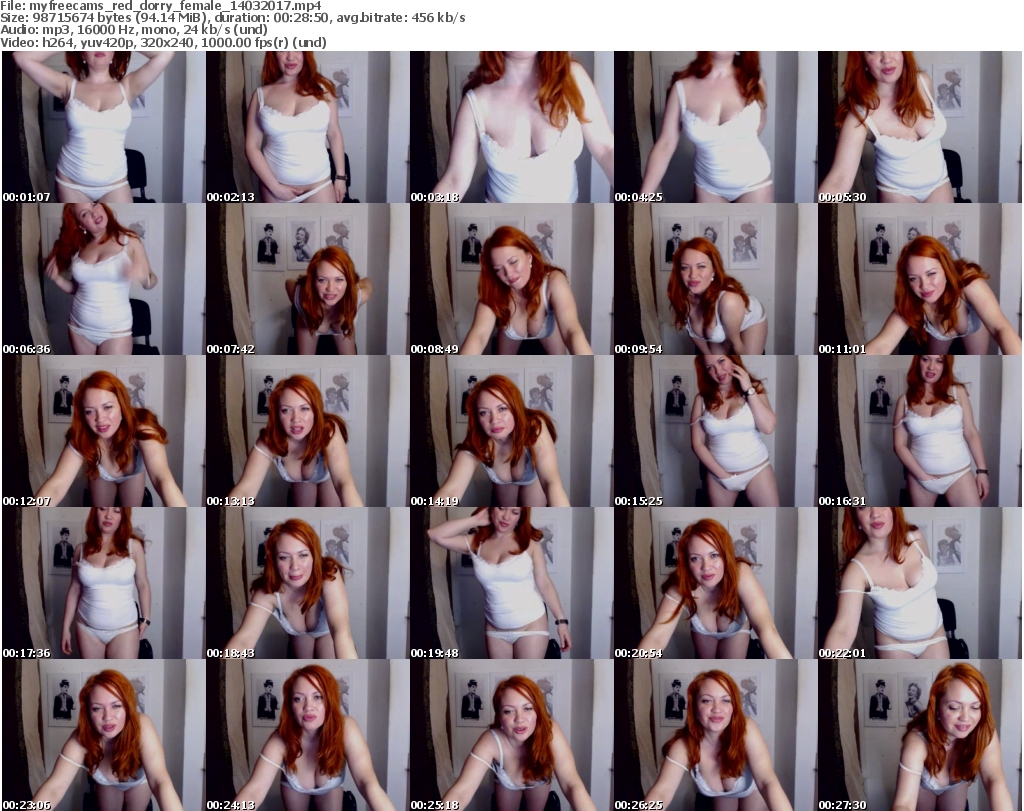1024x811 pixels.
Task: Select the frame stamped 00:12:07
Action: (x=103, y=432)
